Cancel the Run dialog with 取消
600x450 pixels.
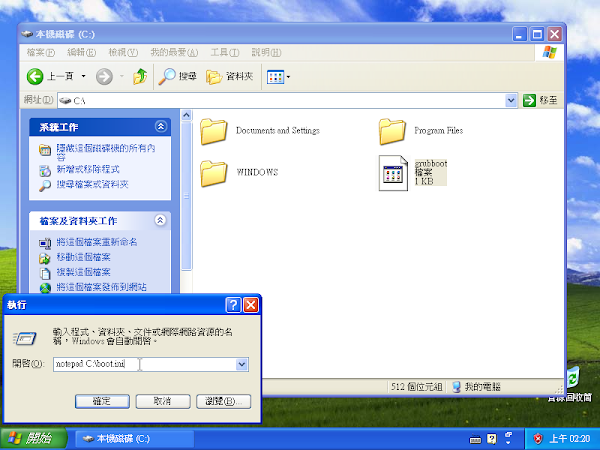(163, 401)
